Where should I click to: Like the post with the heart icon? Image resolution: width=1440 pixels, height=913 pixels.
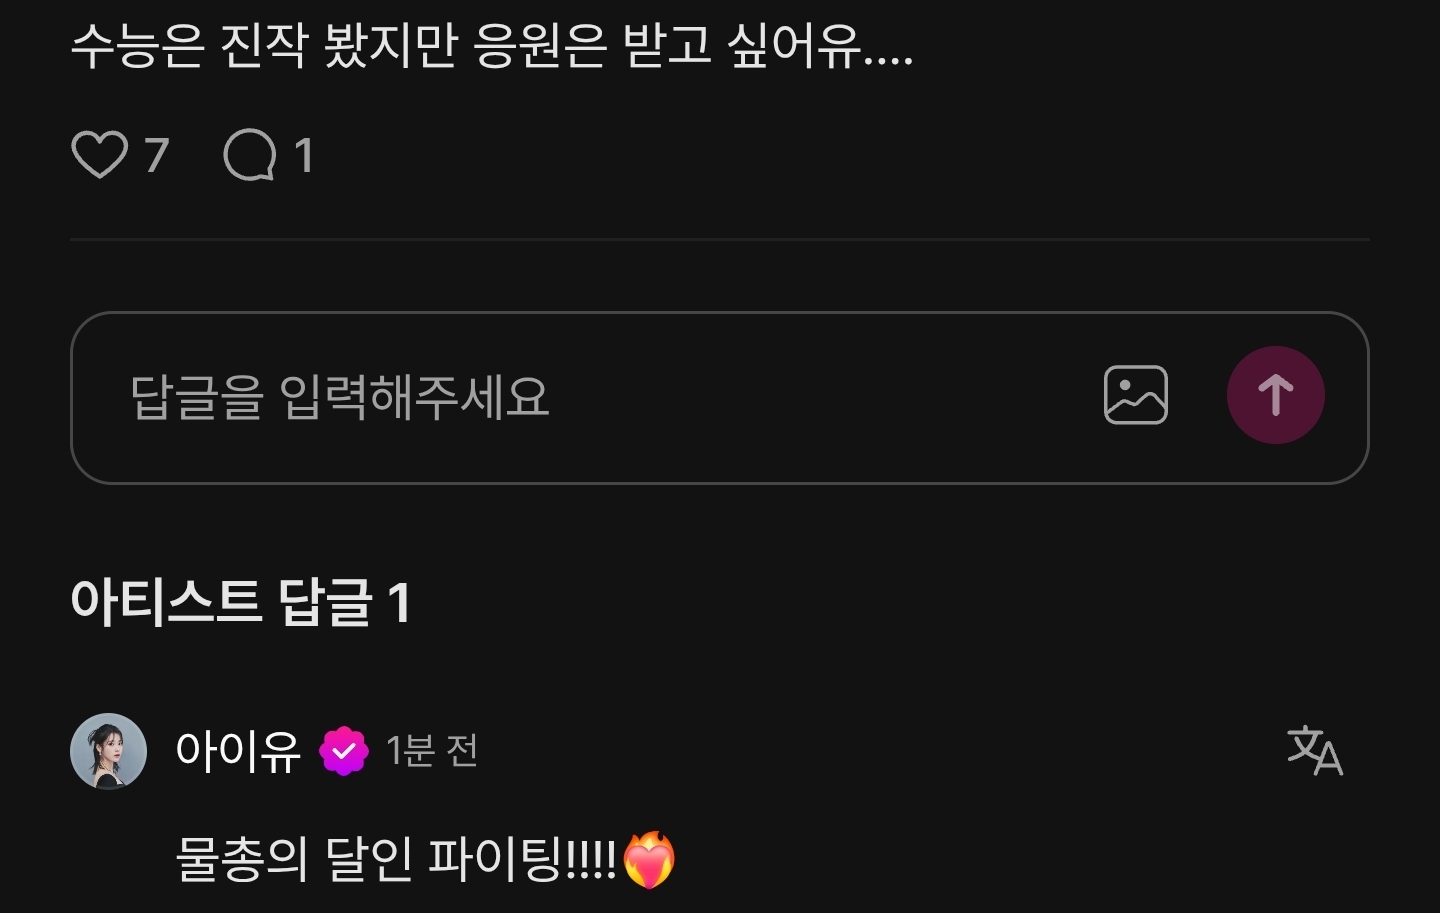[100, 155]
